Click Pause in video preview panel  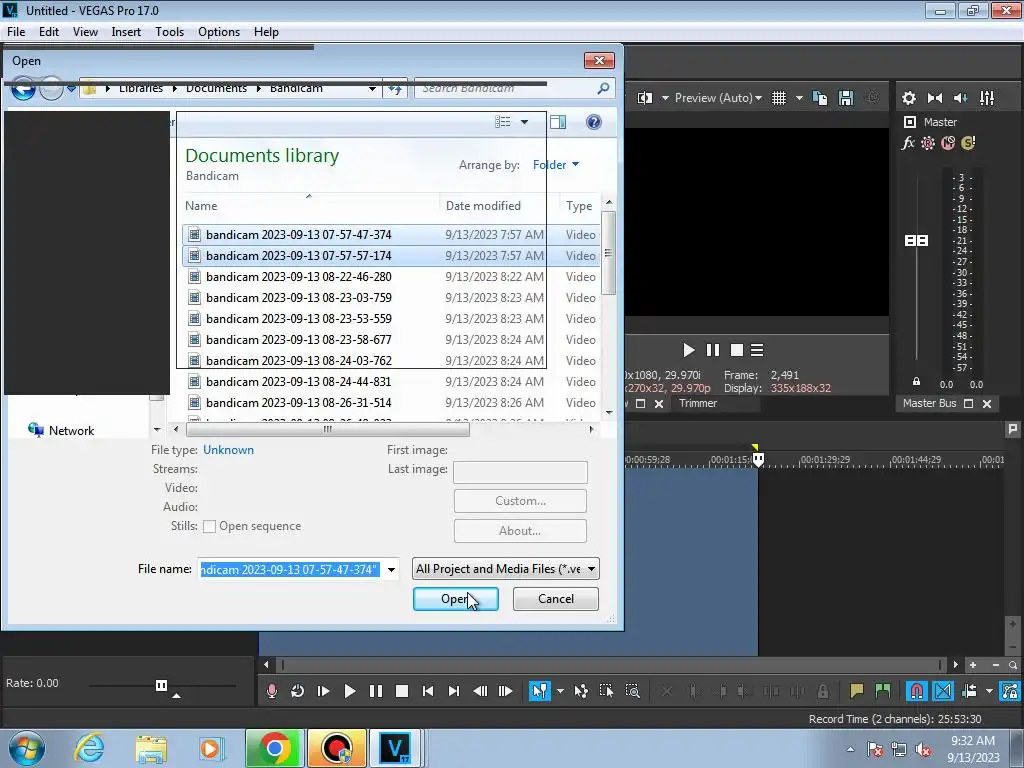[712, 351]
